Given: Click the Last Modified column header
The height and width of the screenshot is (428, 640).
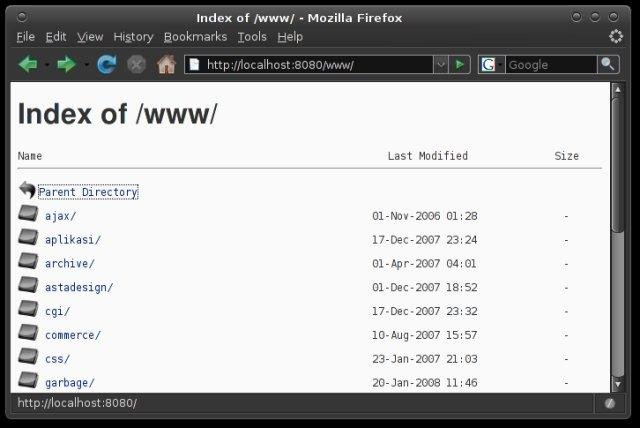Looking at the screenshot, I should (x=428, y=156).
